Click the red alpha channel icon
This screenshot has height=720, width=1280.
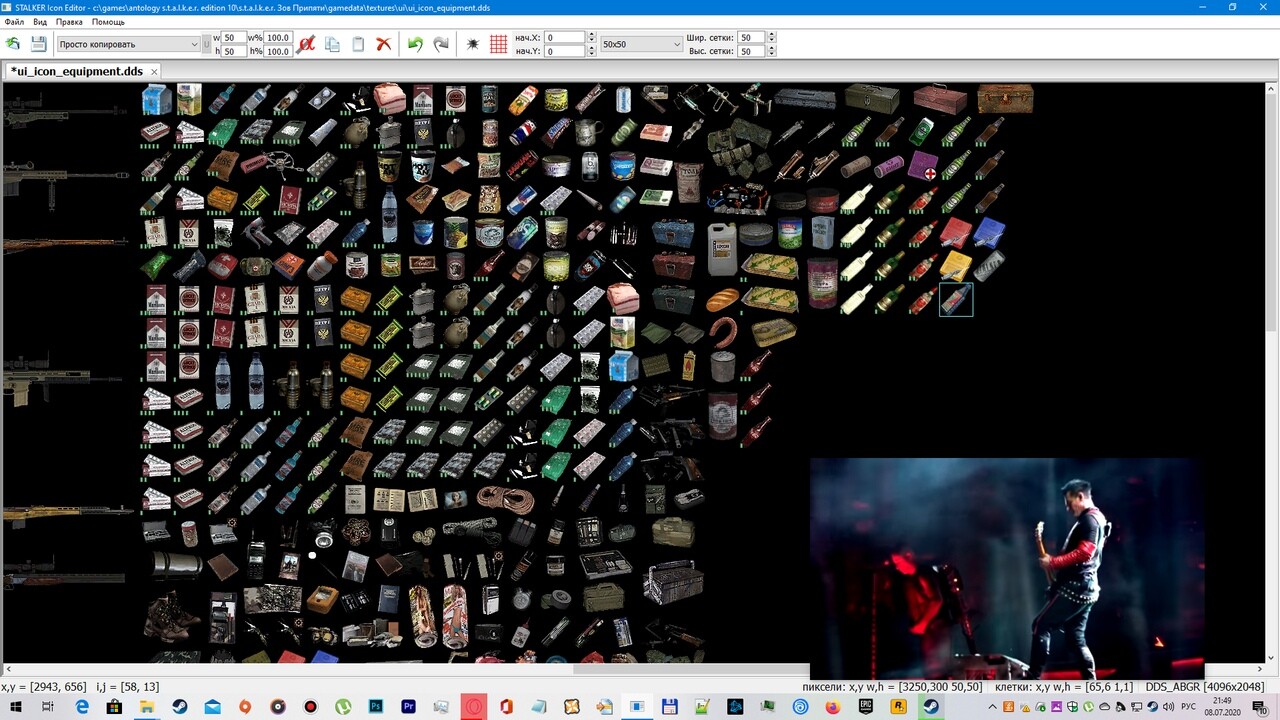(306, 44)
